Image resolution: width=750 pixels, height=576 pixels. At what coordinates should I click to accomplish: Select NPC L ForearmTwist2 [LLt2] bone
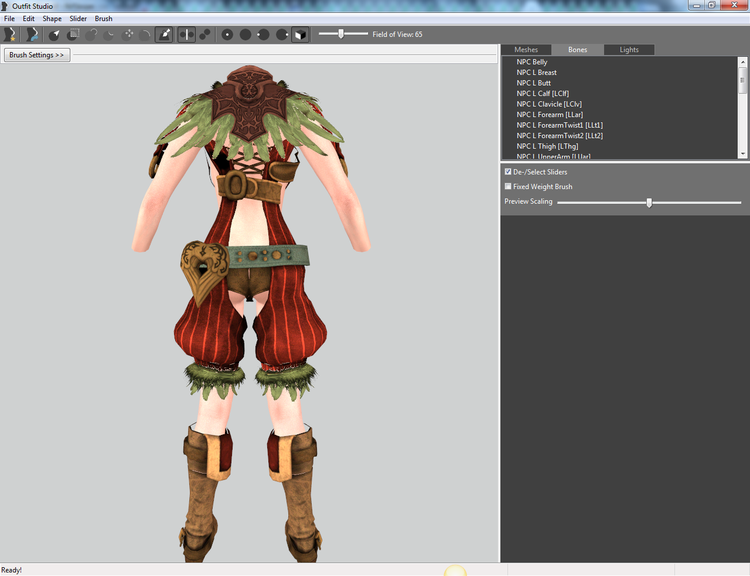point(560,136)
